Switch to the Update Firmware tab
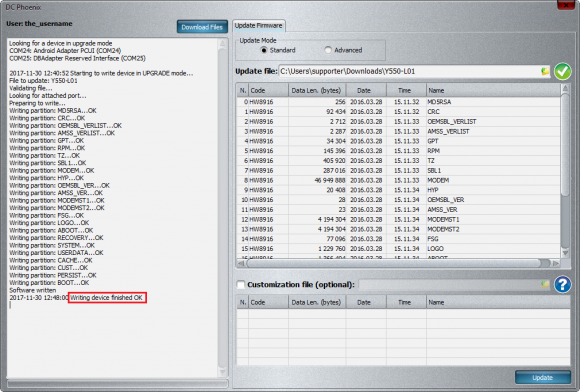Screen dimensions: 580x392 pos(259,26)
